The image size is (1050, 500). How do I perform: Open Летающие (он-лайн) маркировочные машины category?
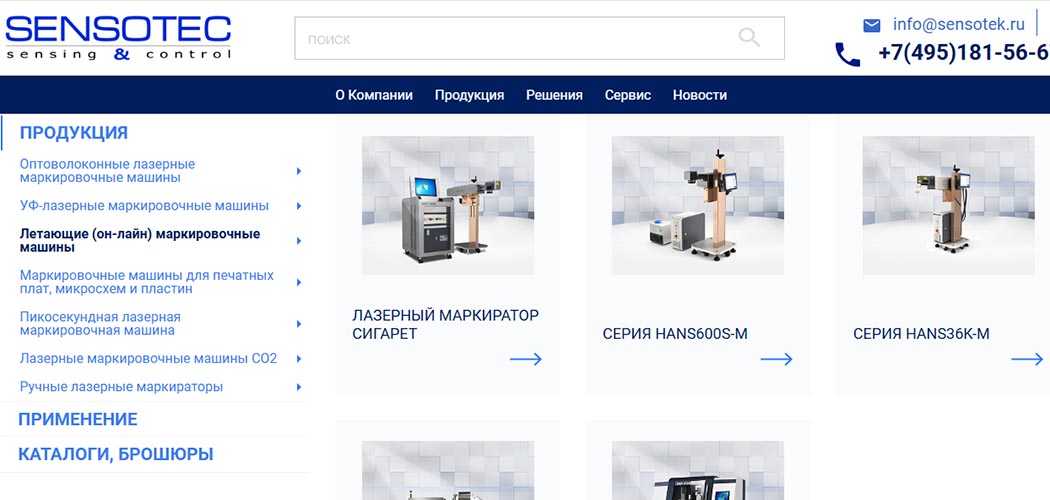[x=140, y=240]
